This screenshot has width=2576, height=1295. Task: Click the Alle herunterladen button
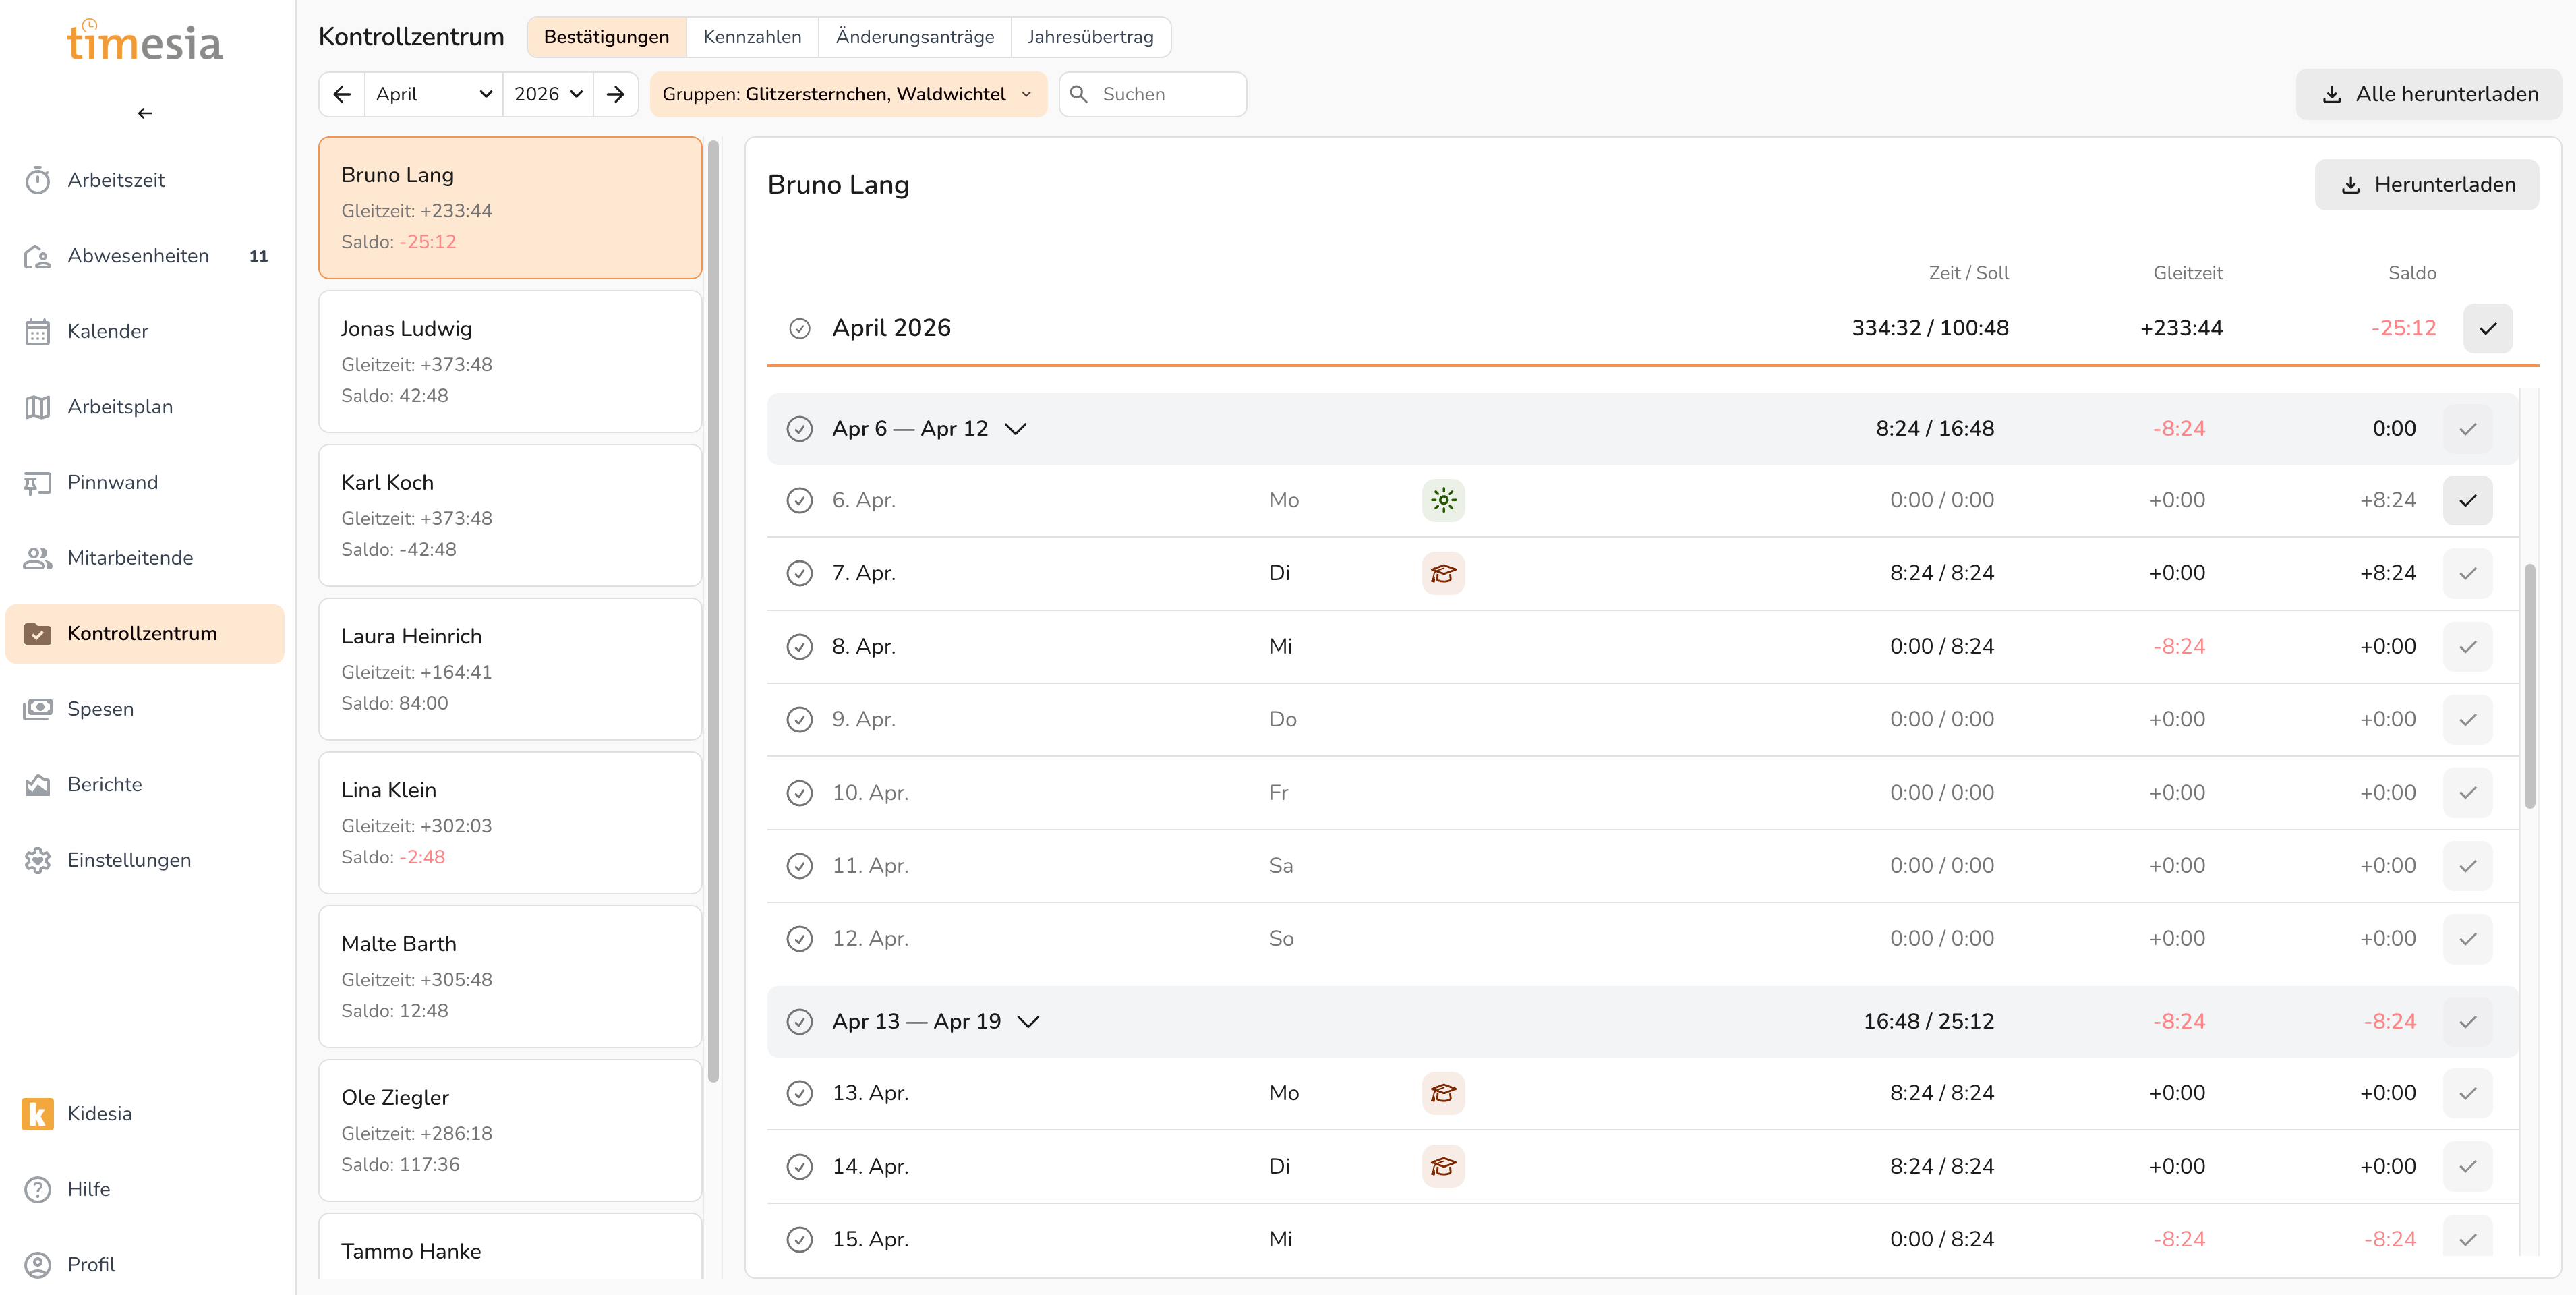(x=2428, y=94)
